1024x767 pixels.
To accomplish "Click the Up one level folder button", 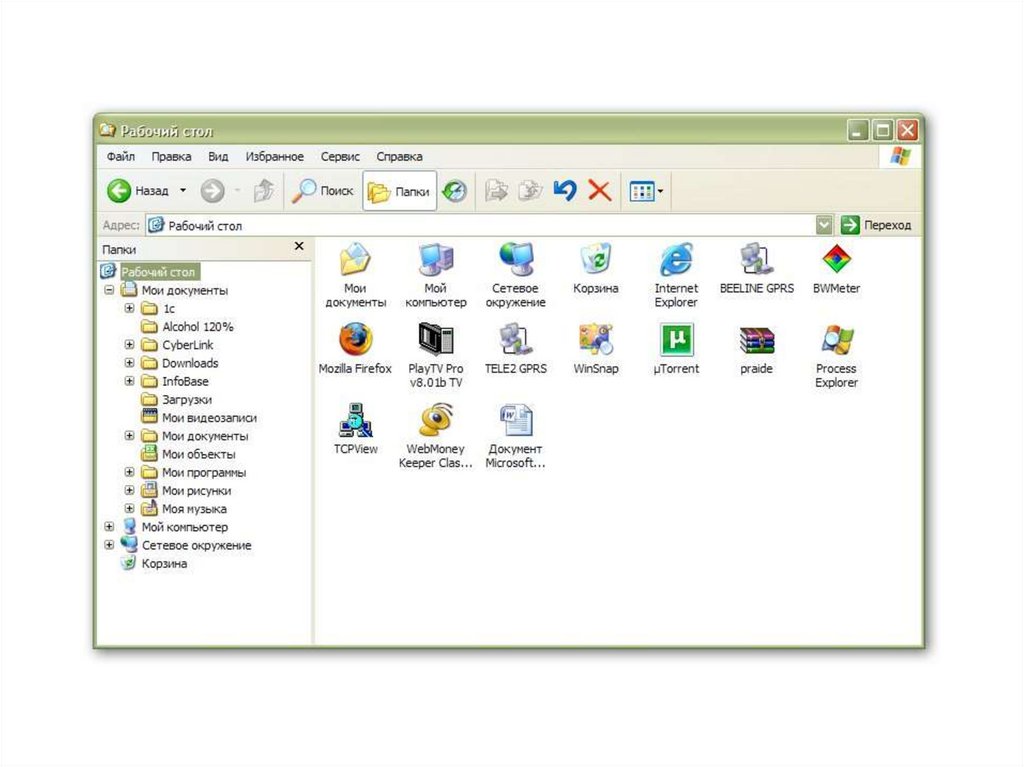I will 264,191.
